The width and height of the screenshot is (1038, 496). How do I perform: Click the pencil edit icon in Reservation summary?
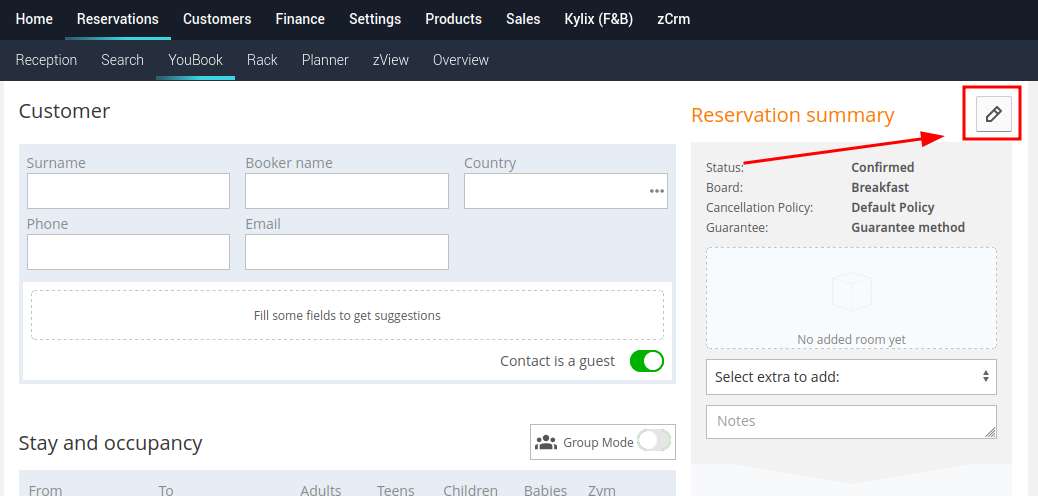(x=993, y=114)
